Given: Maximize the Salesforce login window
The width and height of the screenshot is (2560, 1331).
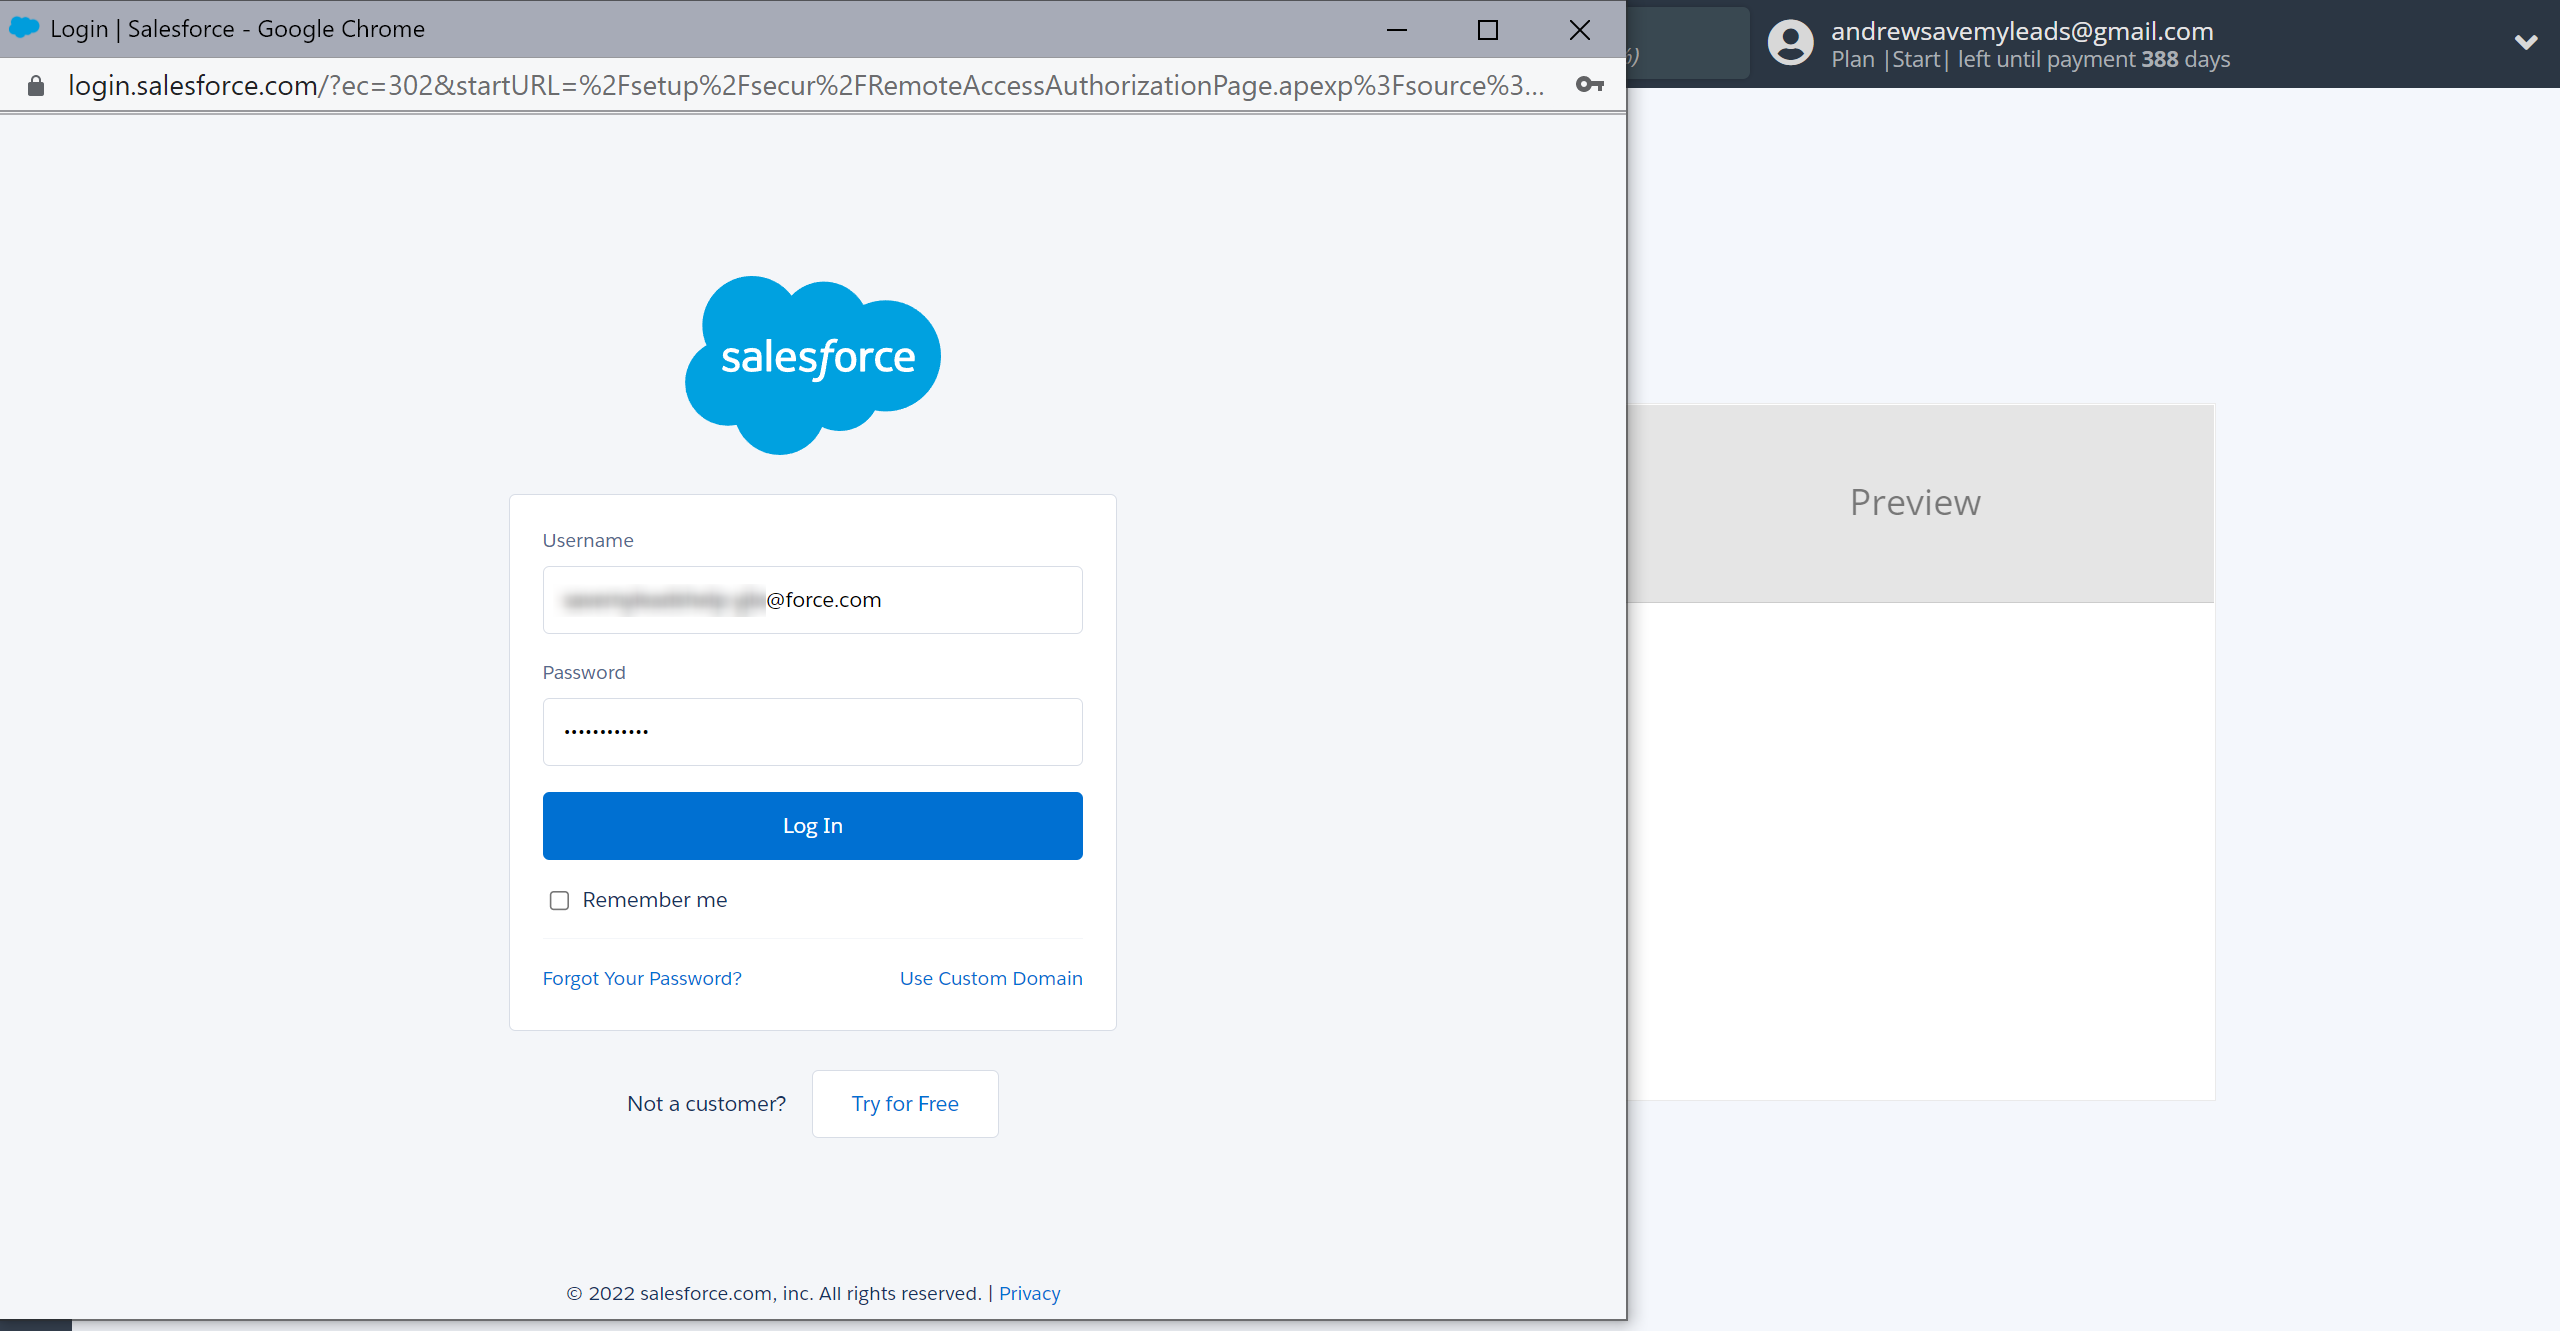Looking at the screenshot, I should tap(1488, 30).
